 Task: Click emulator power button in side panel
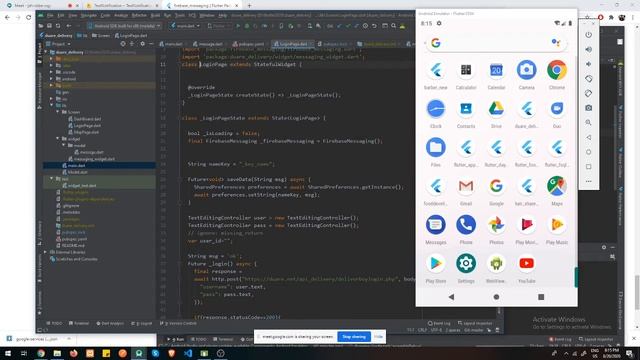tap(588, 35)
